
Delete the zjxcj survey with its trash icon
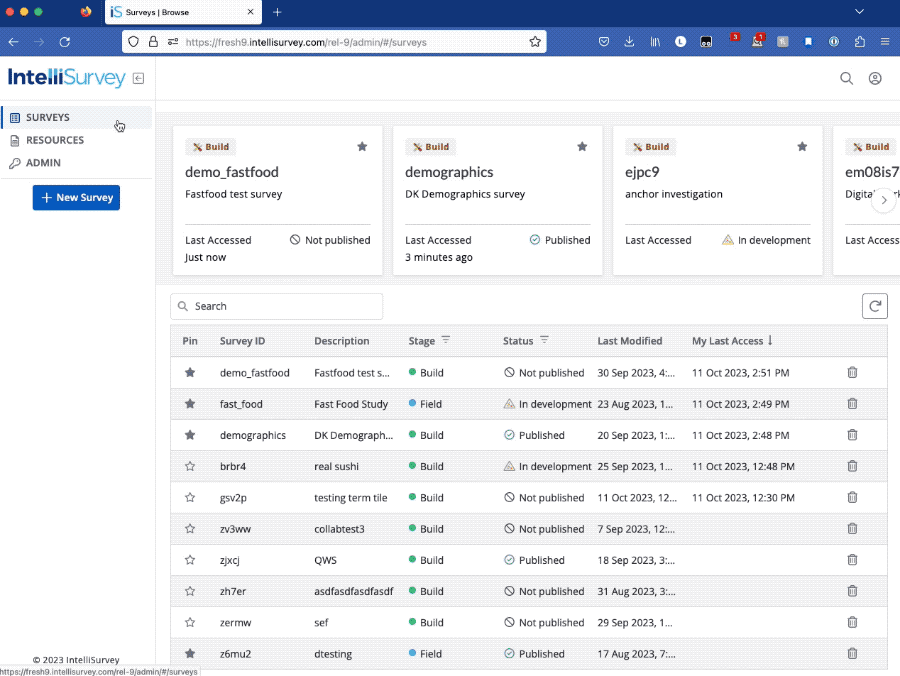pyautogui.click(x=852, y=560)
